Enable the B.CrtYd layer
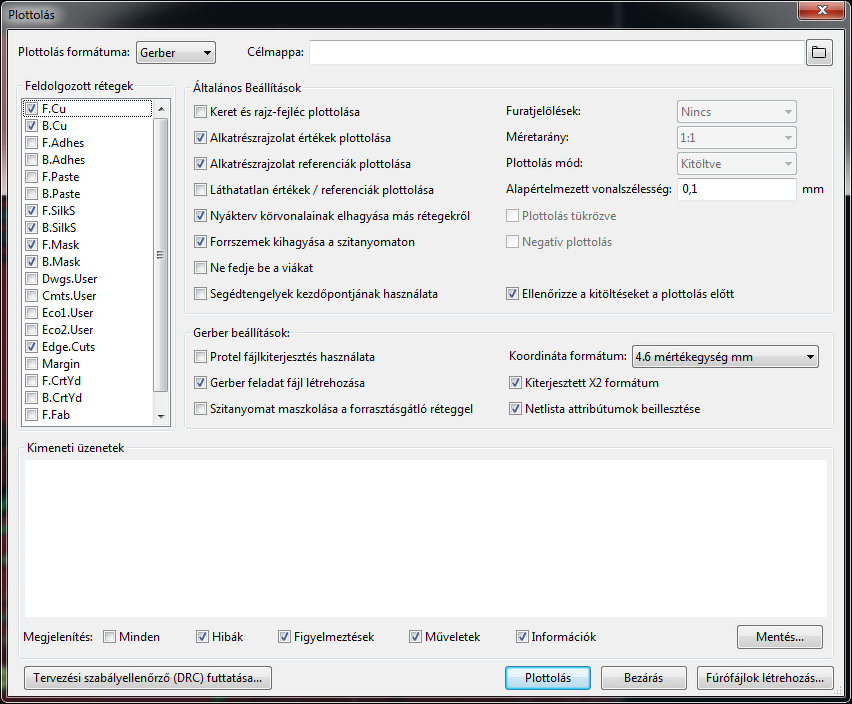The width and height of the screenshot is (852, 704). (x=32, y=398)
